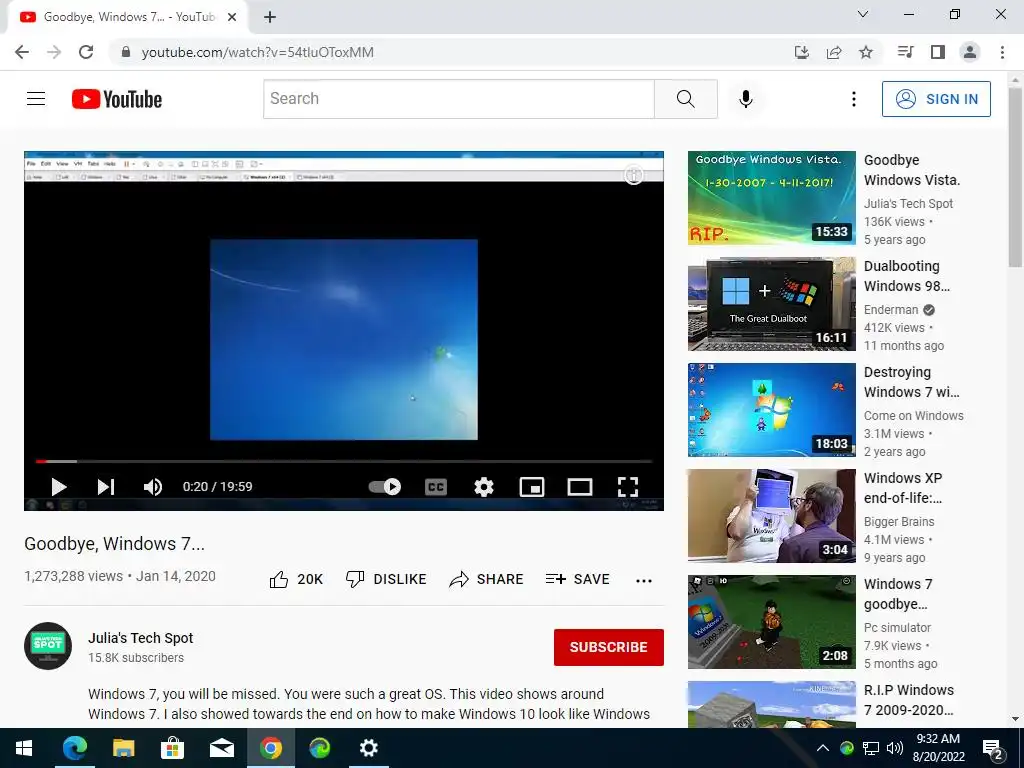Show hidden system tray icons
This screenshot has height=768, width=1024.
(x=823, y=748)
